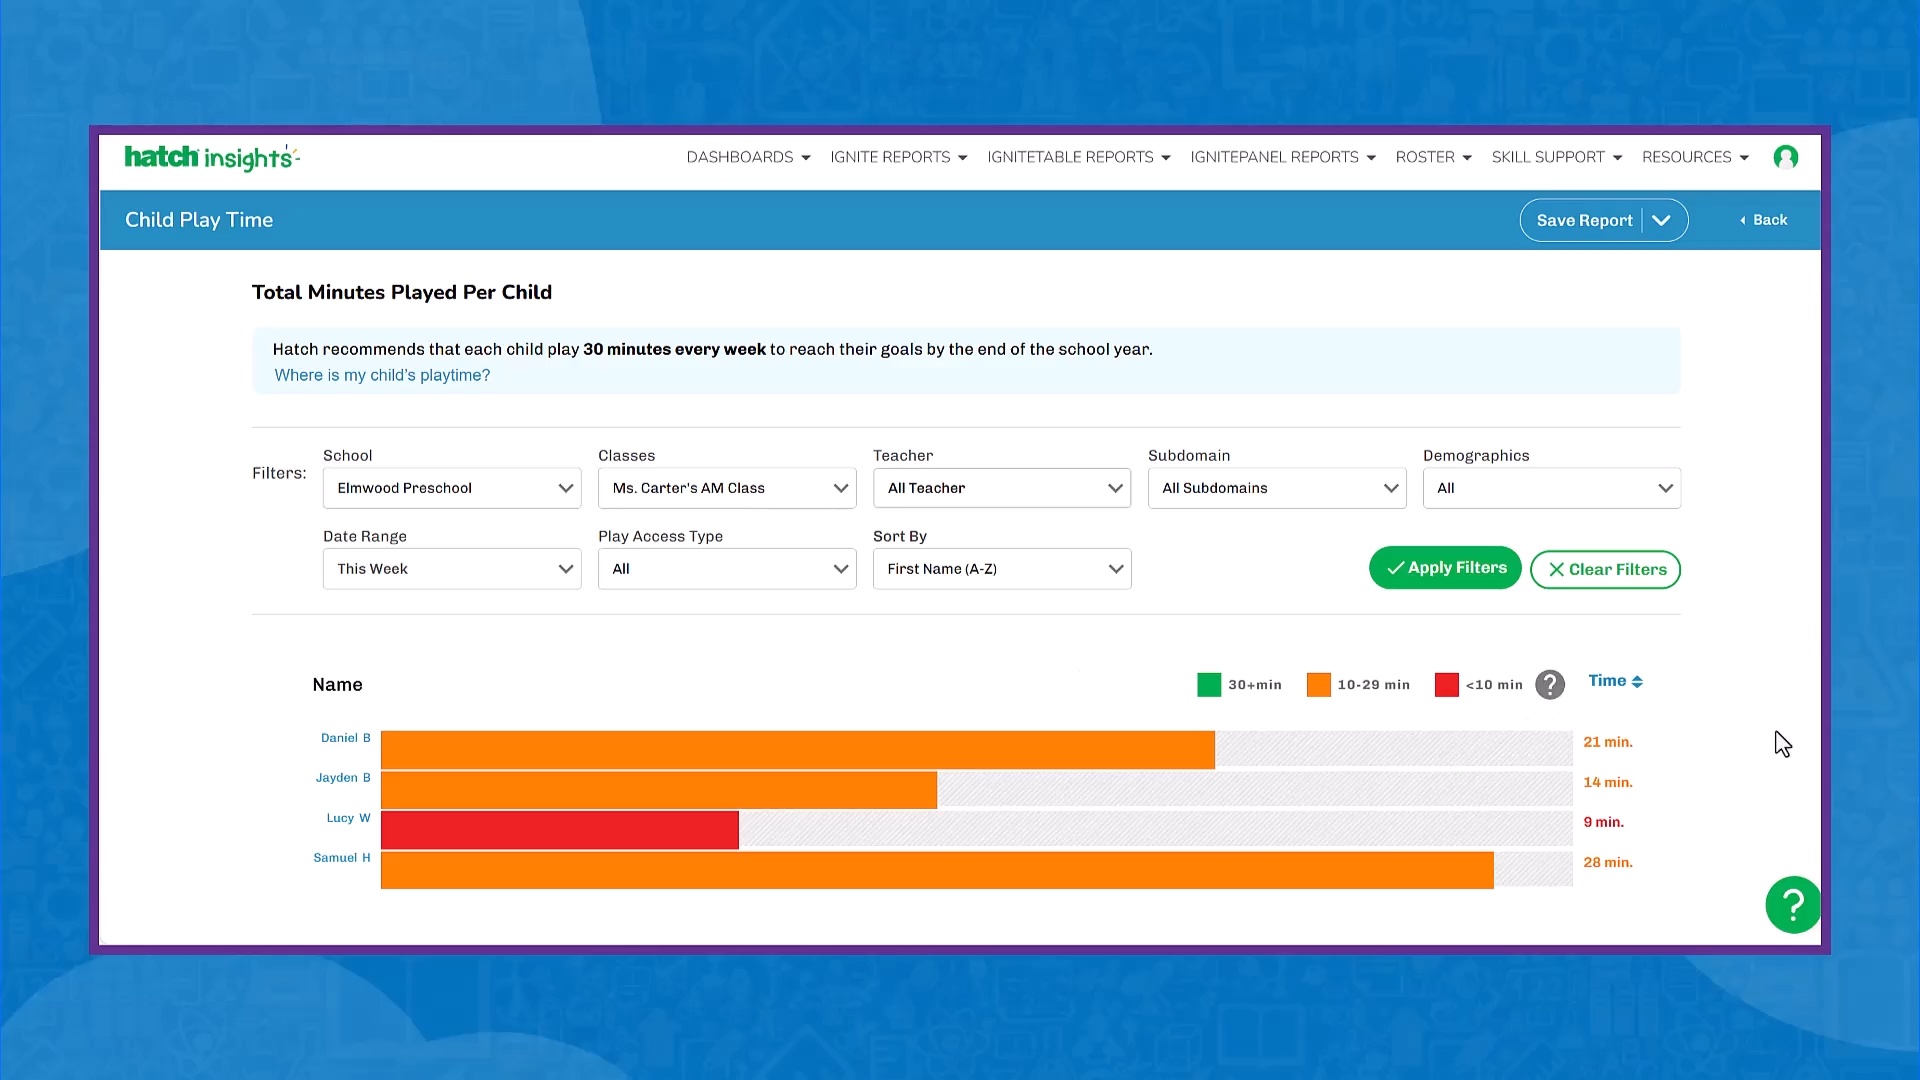This screenshot has height=1080, width=1920.
Task: Open the Sort By dropdown
Action: tap(1002, 569)
